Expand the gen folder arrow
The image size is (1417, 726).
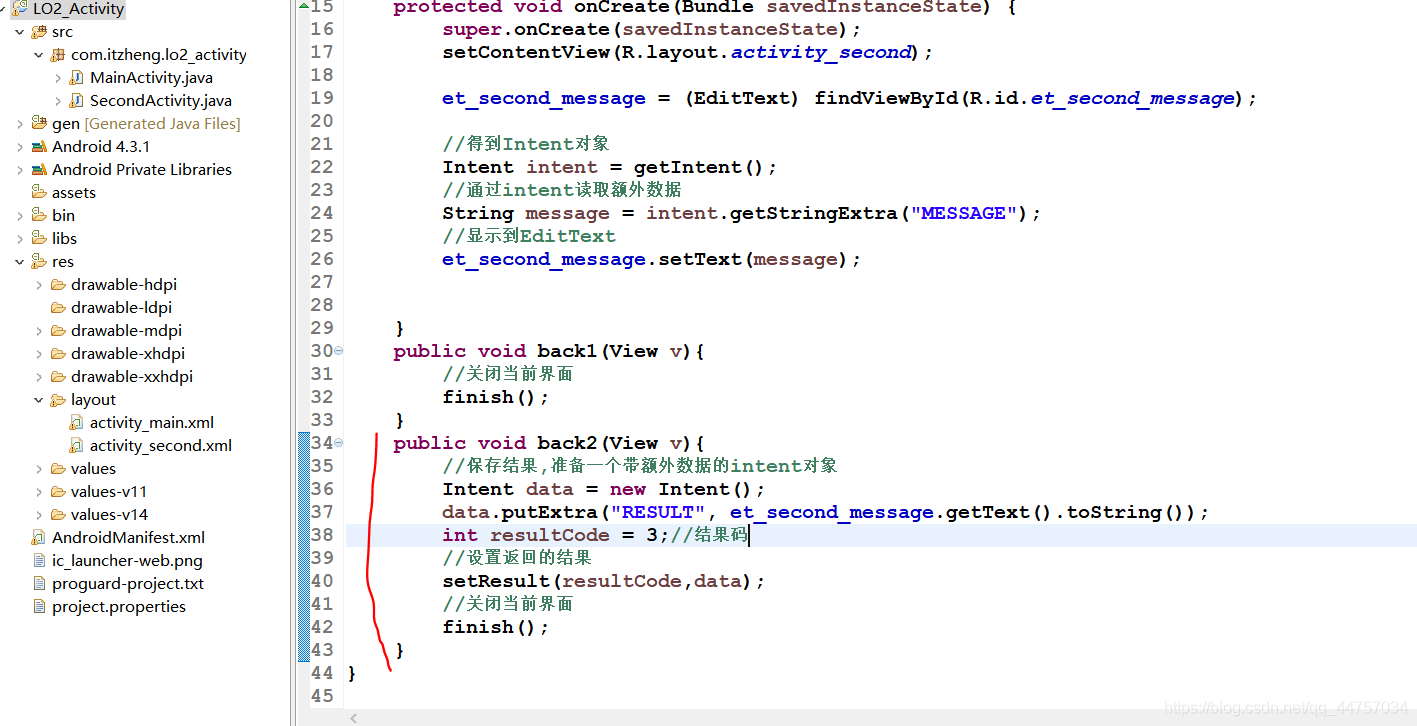(20, 124)
